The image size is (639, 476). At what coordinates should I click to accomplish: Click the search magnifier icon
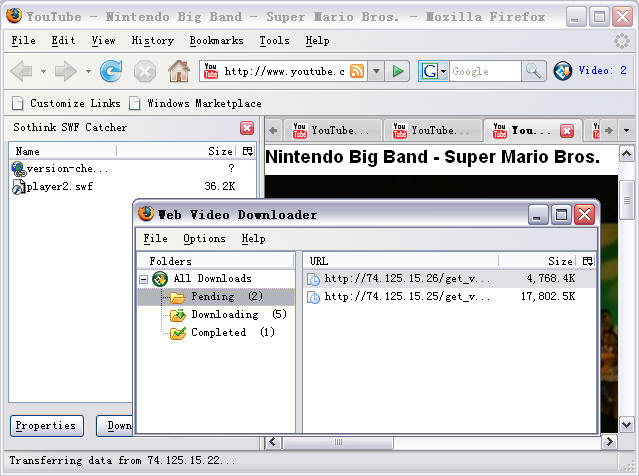tap(533, 71)
